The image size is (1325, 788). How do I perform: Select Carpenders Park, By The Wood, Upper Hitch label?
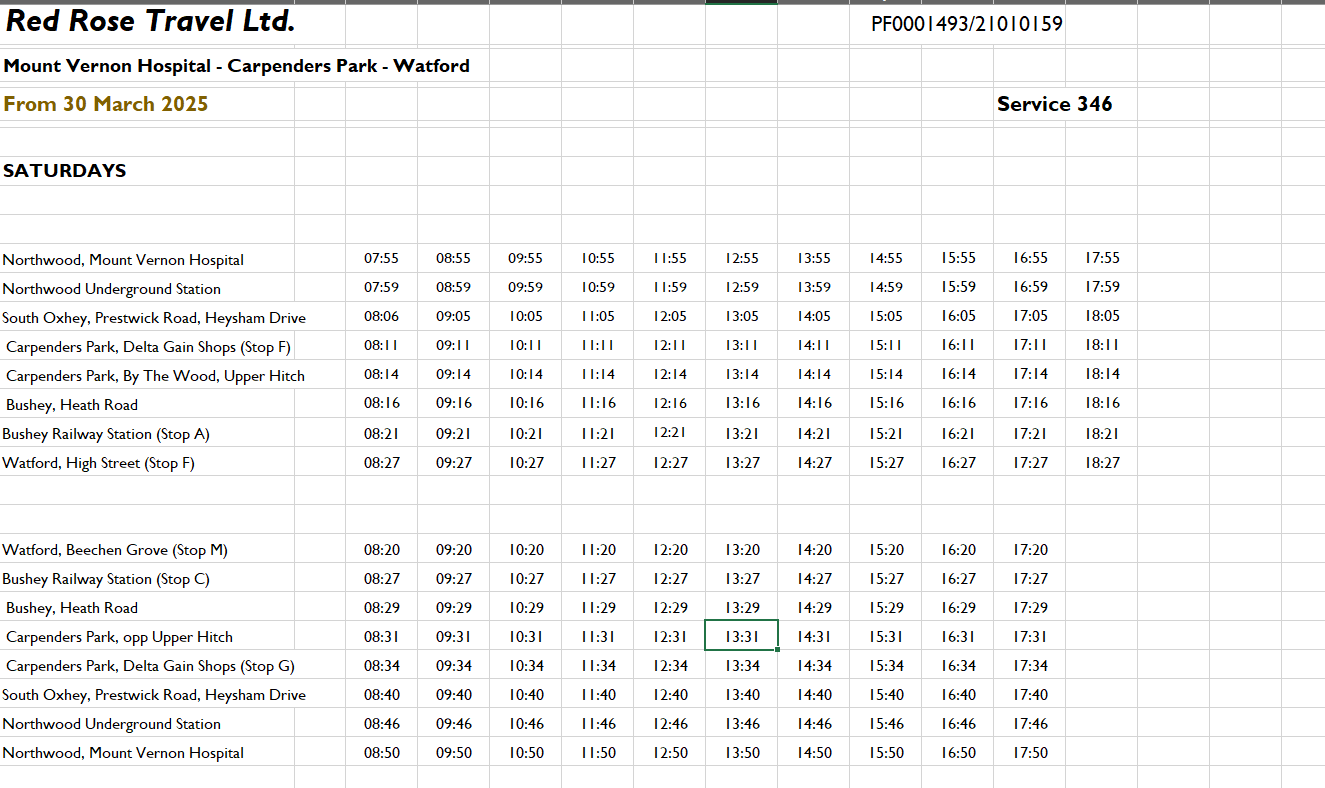(x=155, y=376)
